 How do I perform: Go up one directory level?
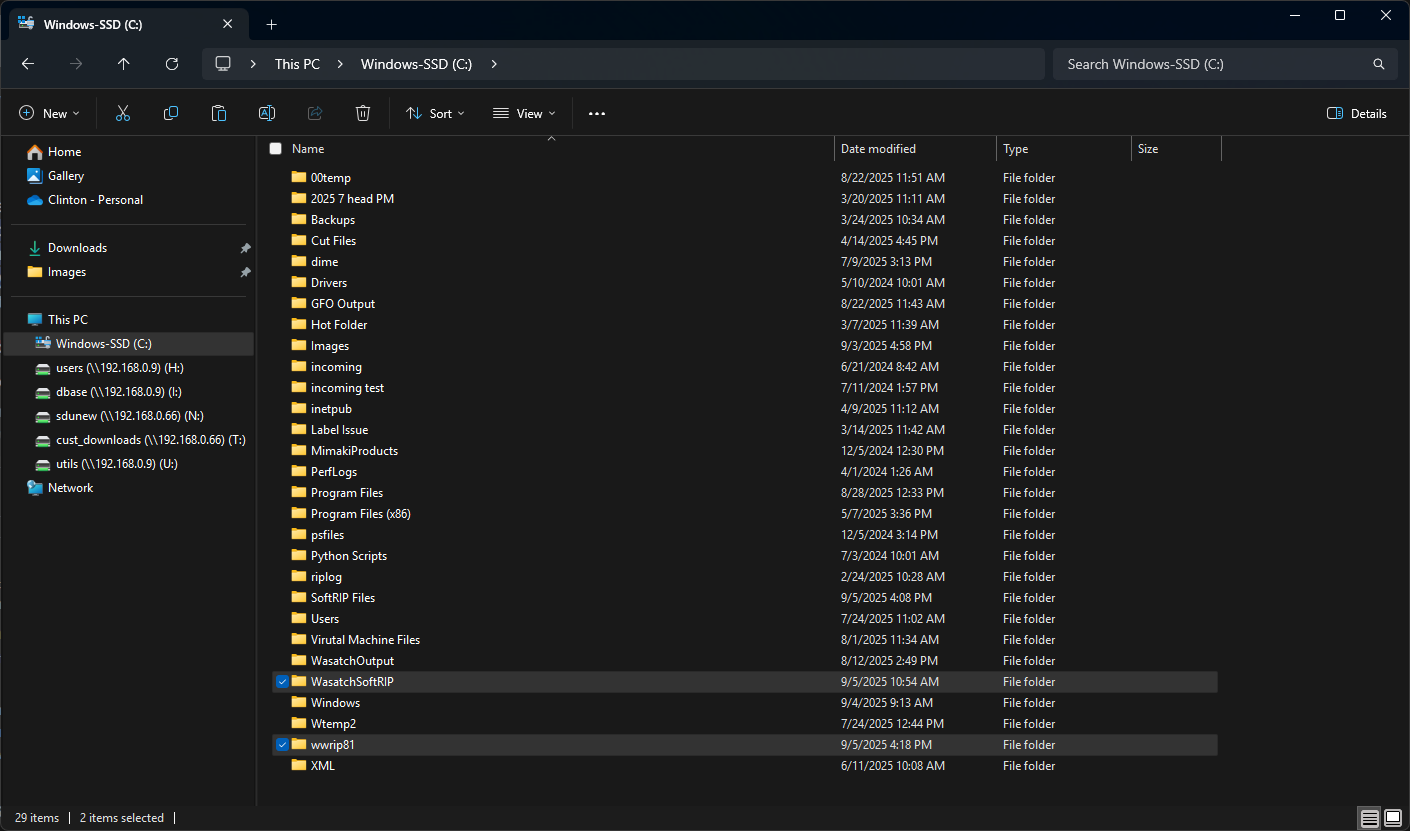pos(124,64)
